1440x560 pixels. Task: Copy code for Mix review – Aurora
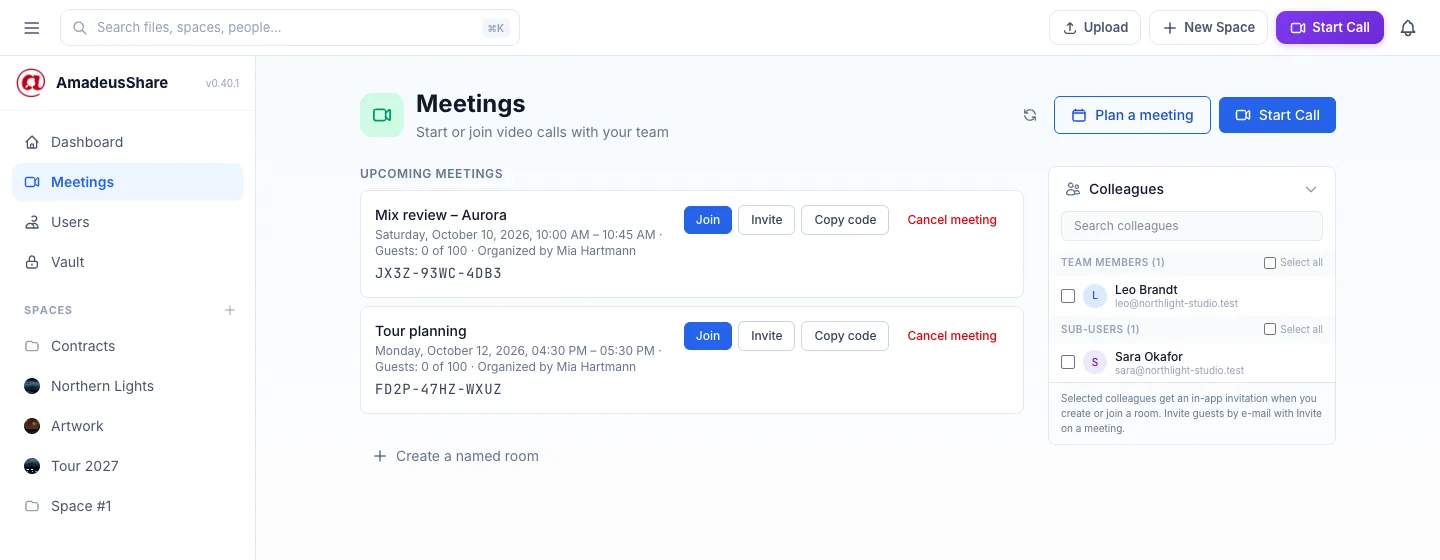tap(845, 220)
